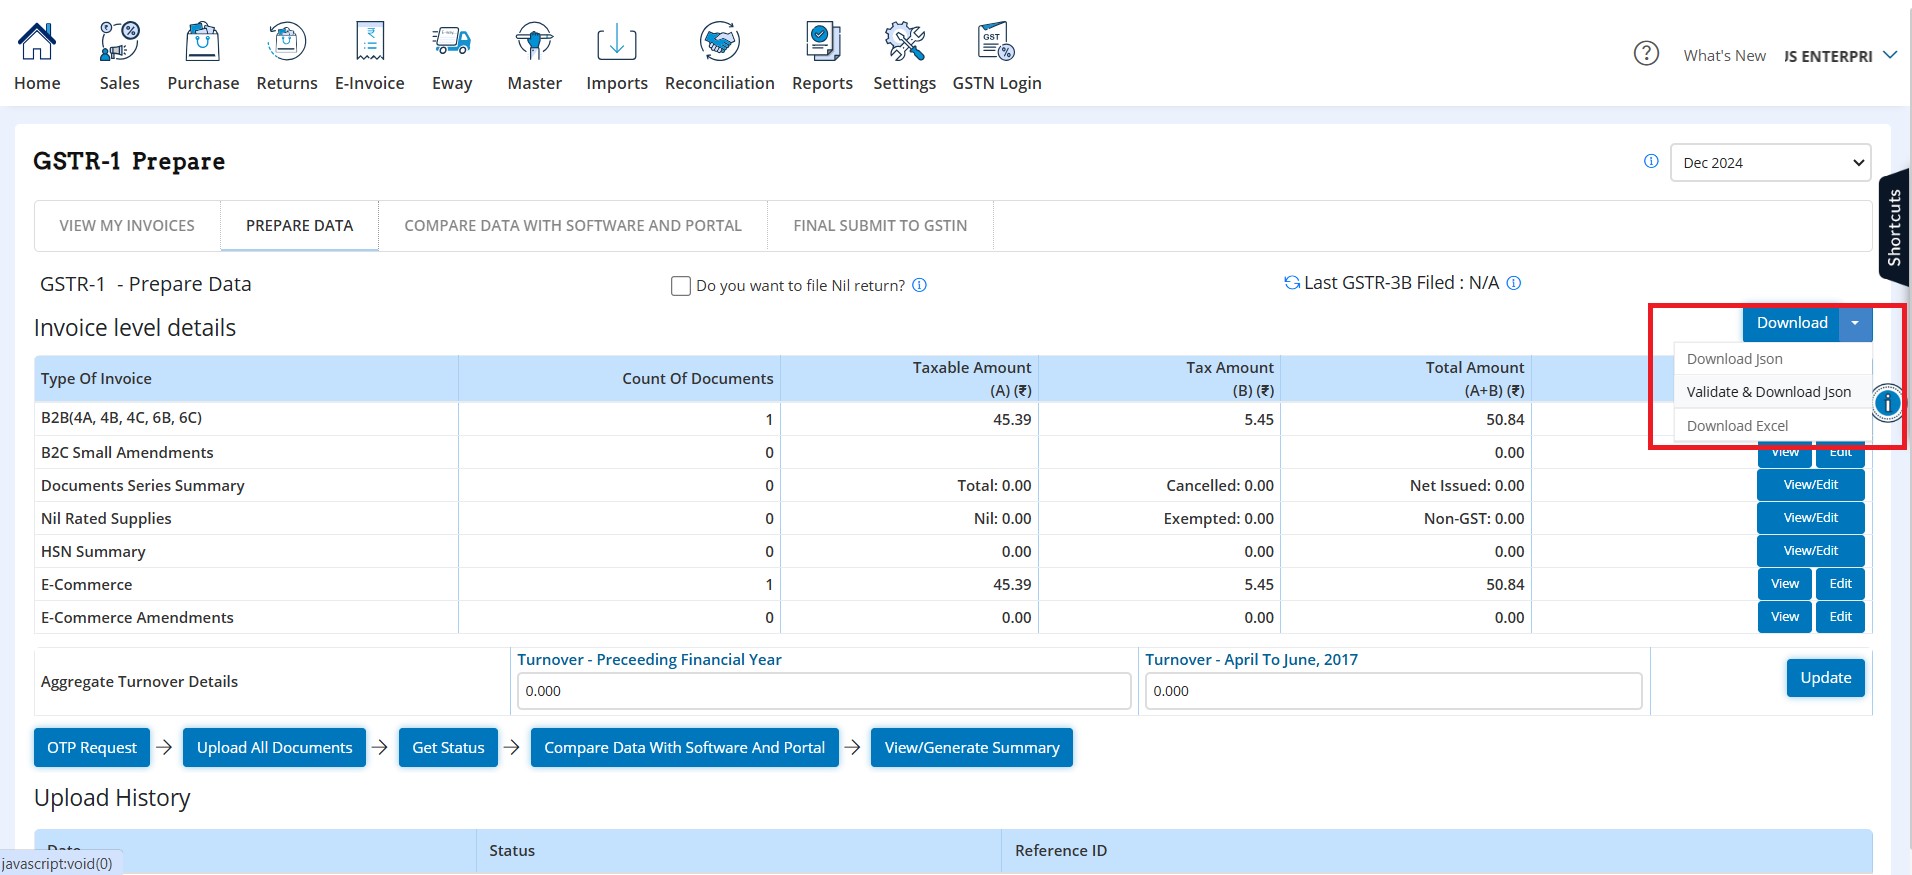Open the GSTN Login icon
1912x875 pixels.
coord(996,42)
